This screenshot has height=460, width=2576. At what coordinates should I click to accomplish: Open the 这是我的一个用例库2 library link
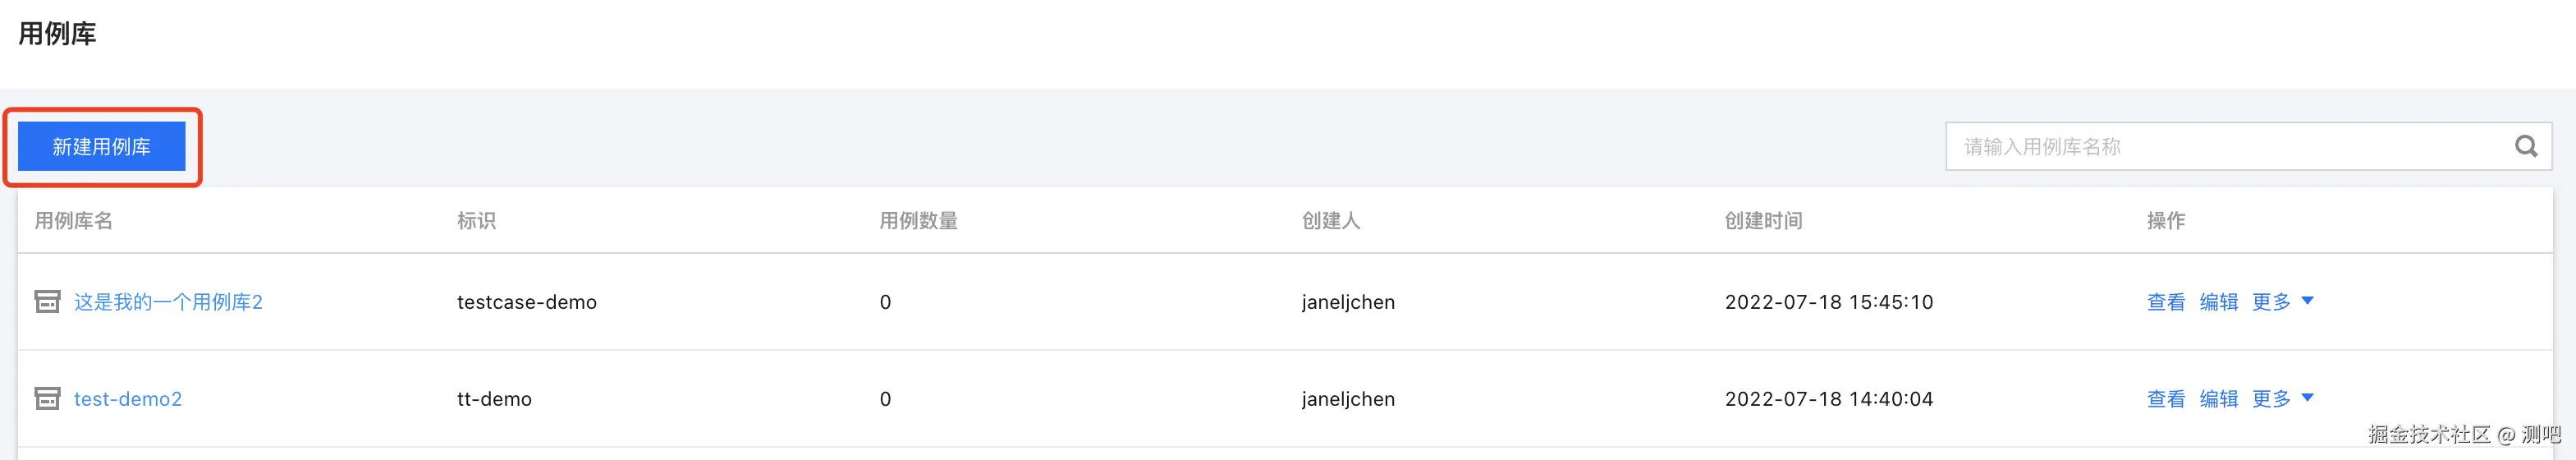point(168,302)
